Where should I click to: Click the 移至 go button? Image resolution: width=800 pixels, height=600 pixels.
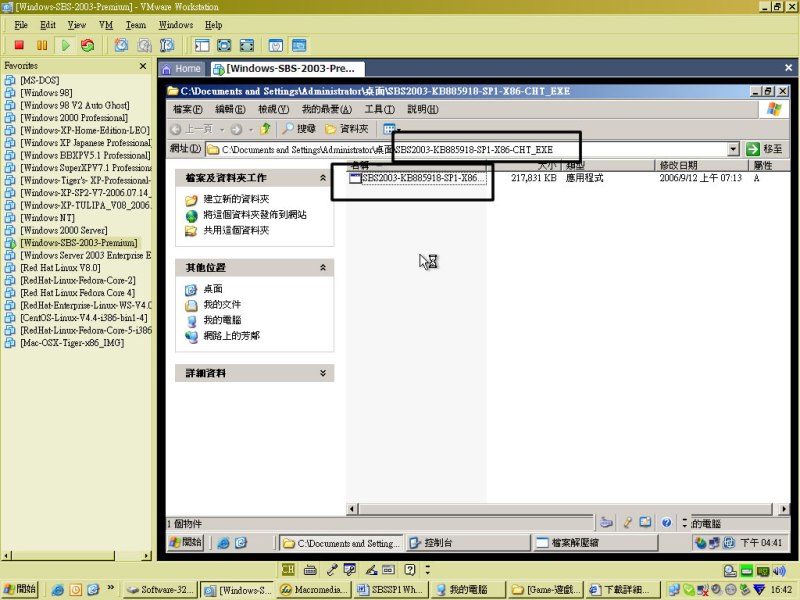click(764, 149)
